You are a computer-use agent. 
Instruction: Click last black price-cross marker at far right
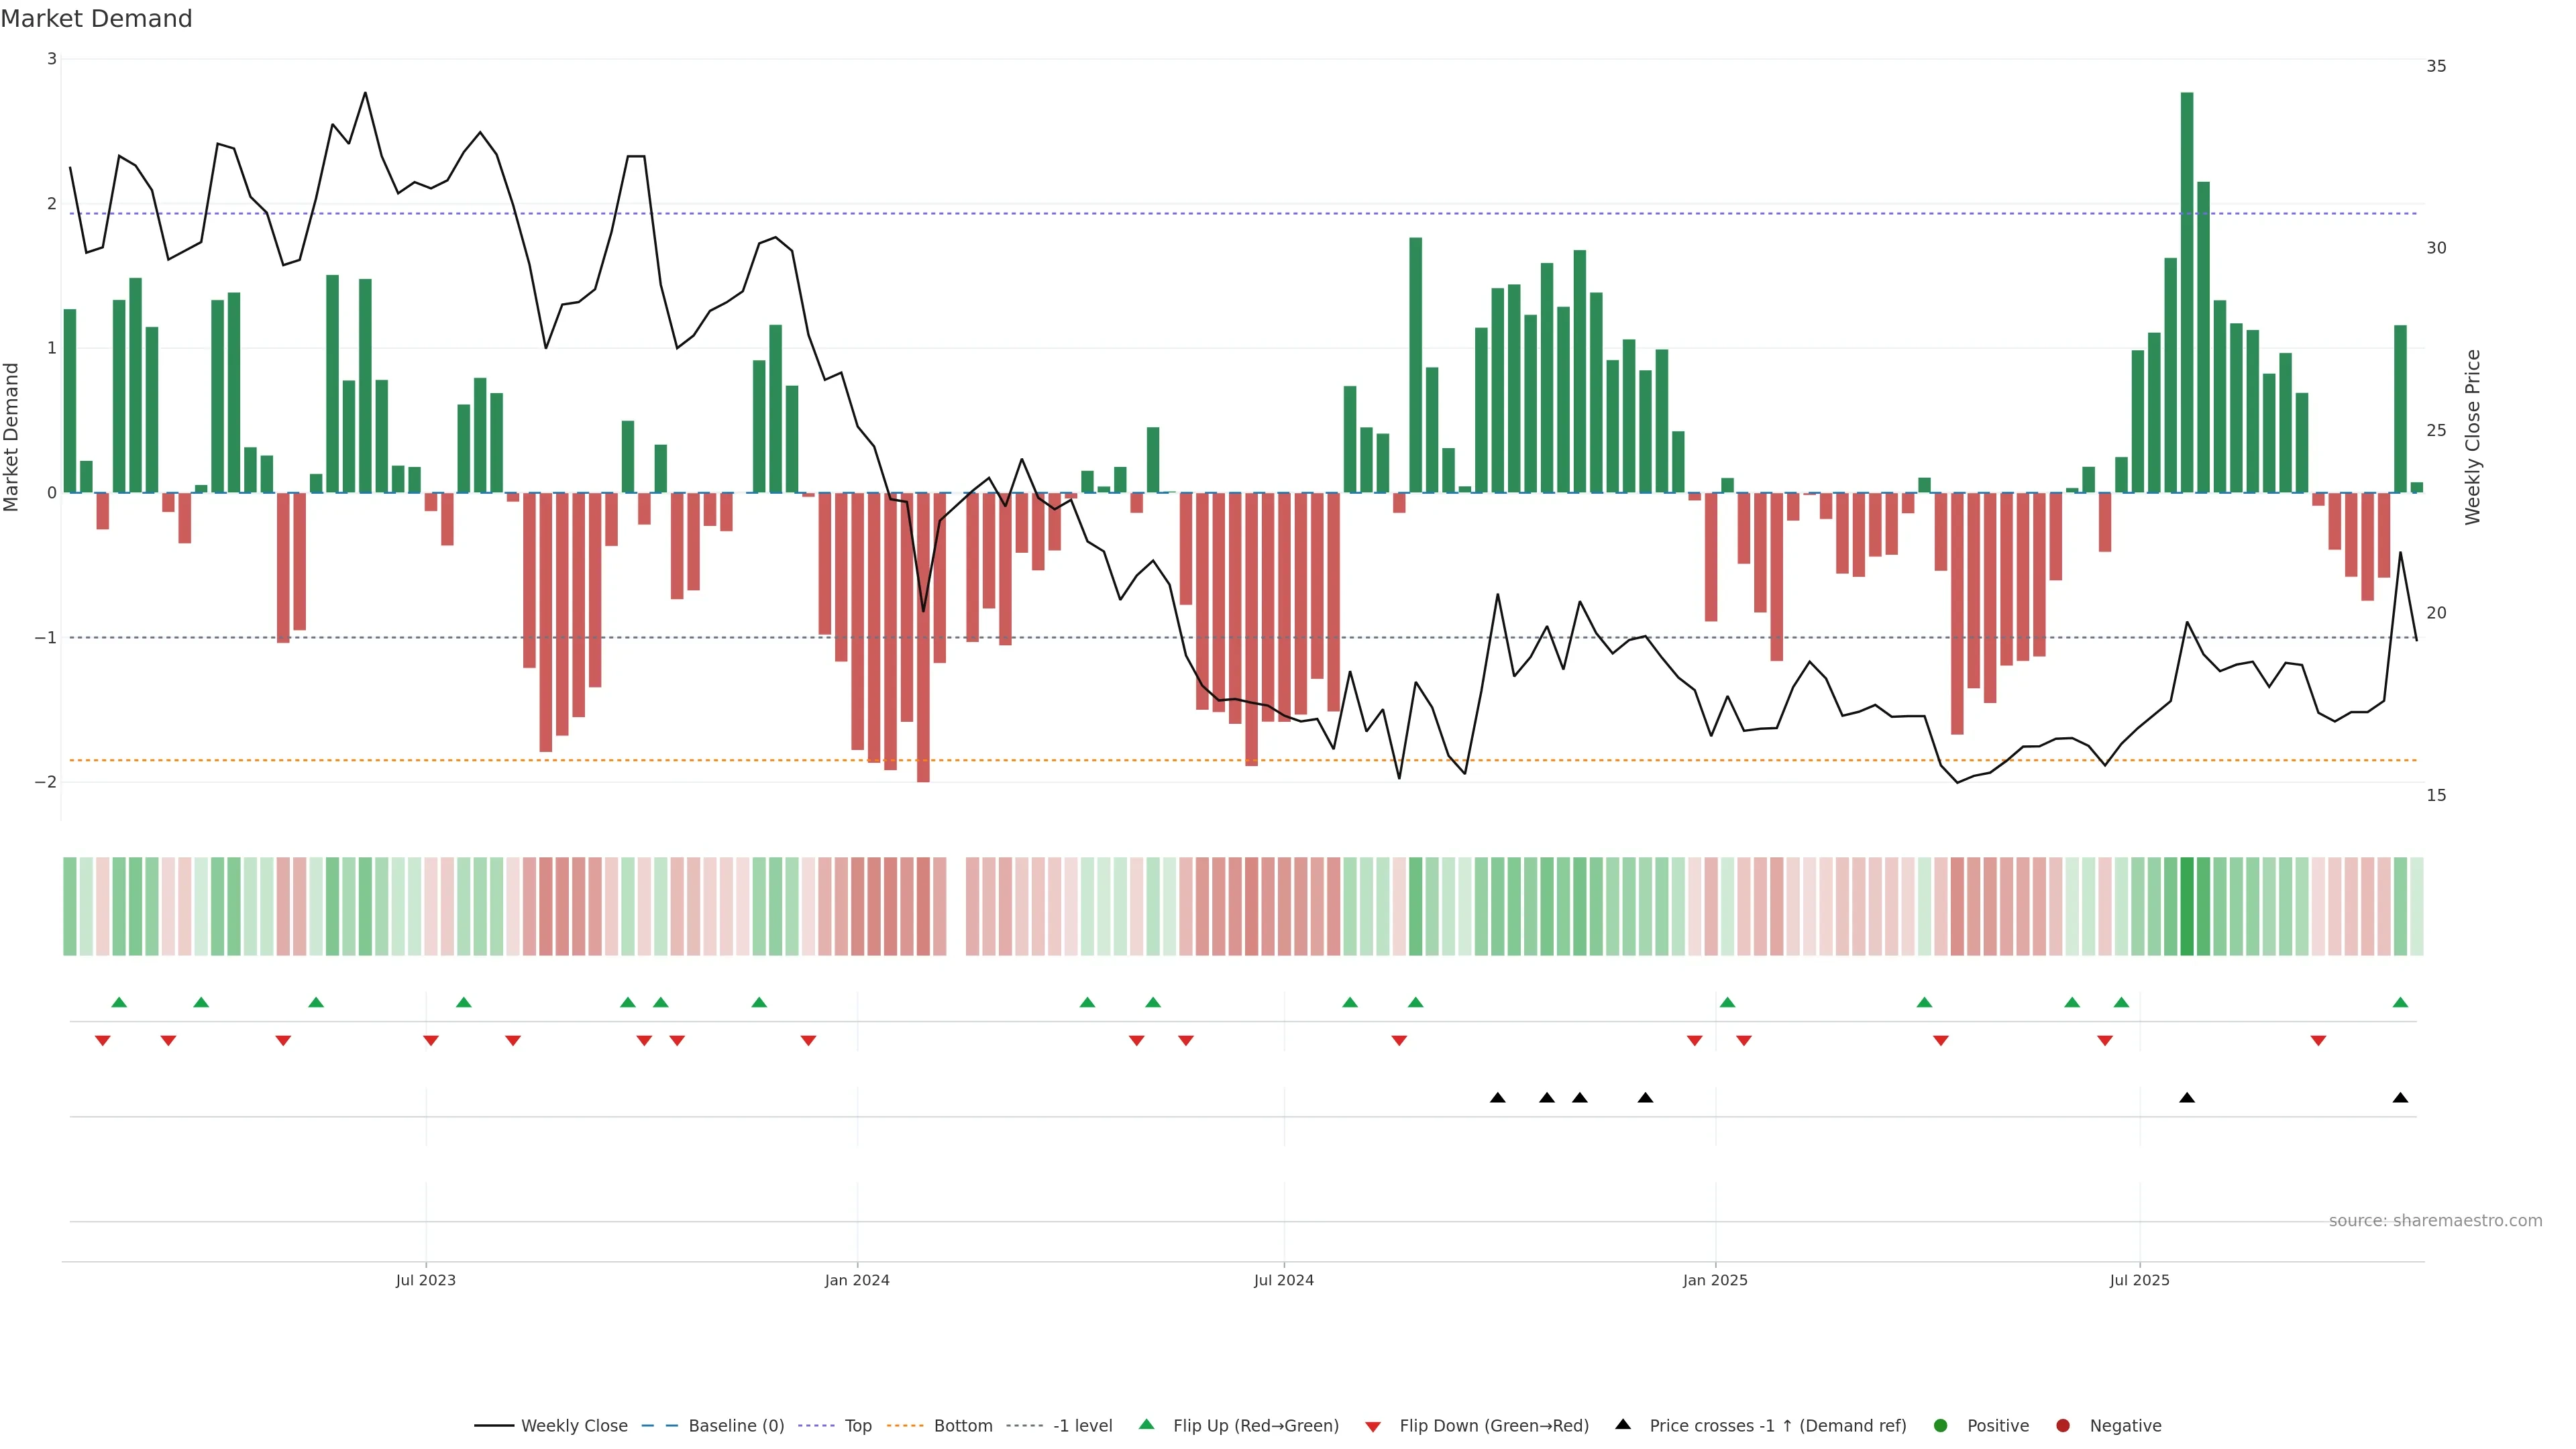pyautogui.click(x=2400, y=1098)
